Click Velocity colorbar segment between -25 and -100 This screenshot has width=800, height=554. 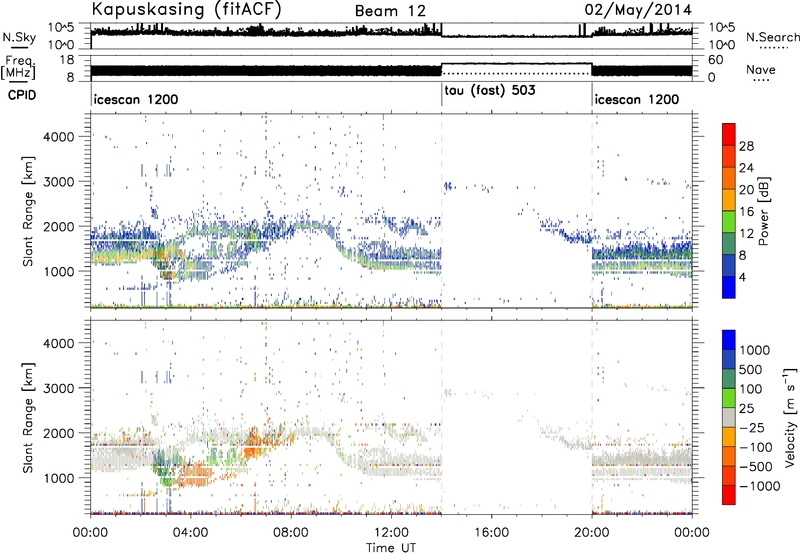729,437
